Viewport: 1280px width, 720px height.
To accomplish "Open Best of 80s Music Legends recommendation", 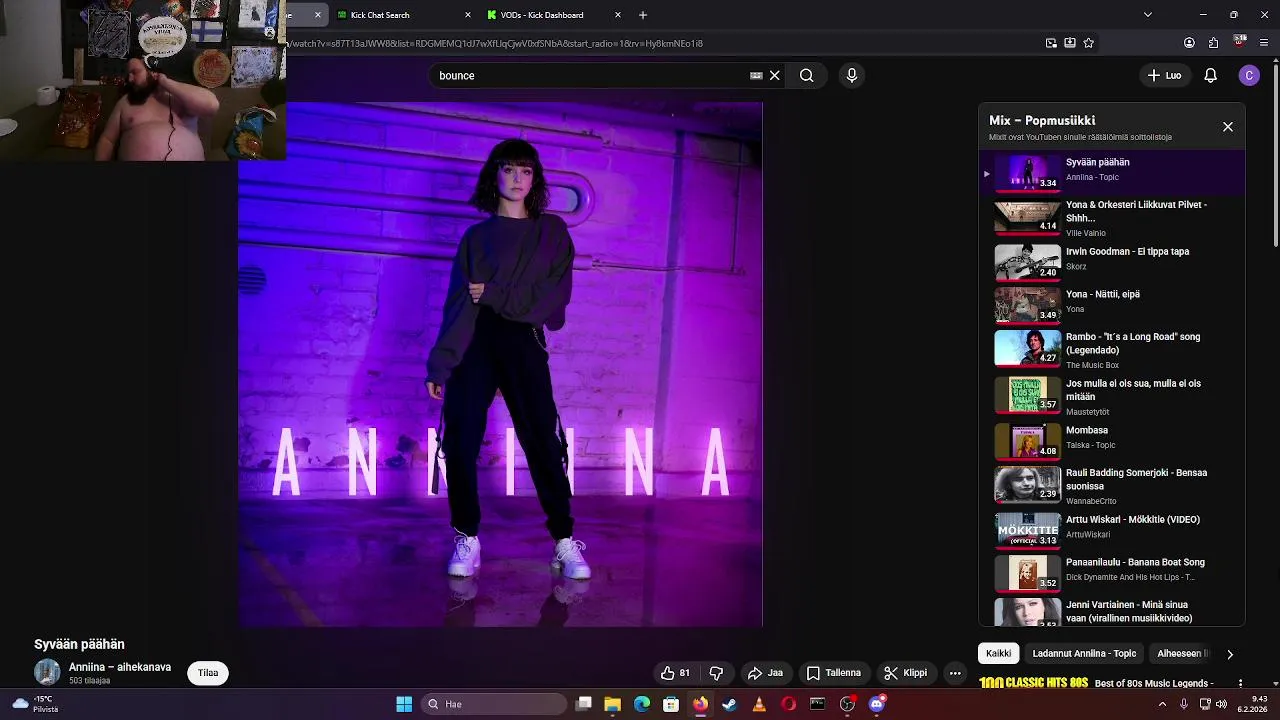I will (x=1154, y=683).
